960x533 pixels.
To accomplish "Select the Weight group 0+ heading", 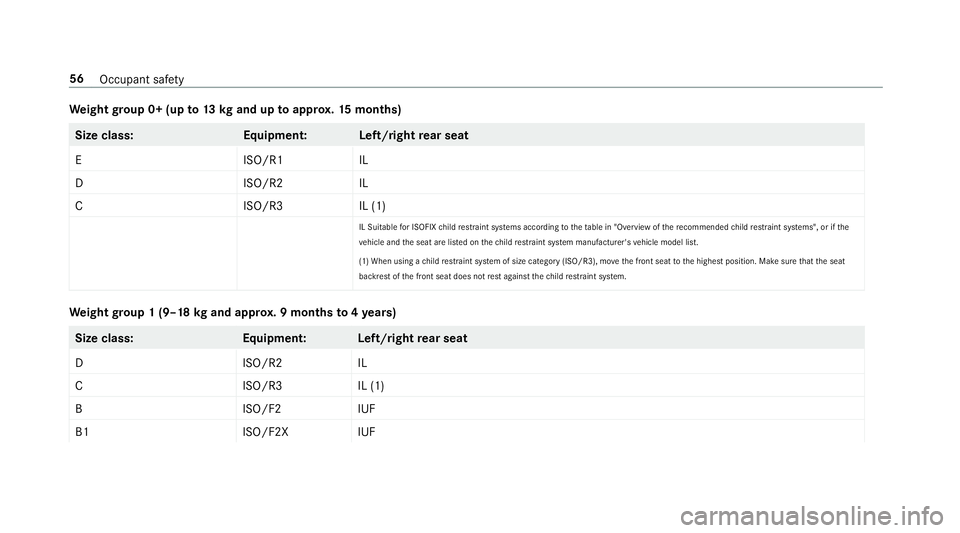I will (x=235, y=110).
